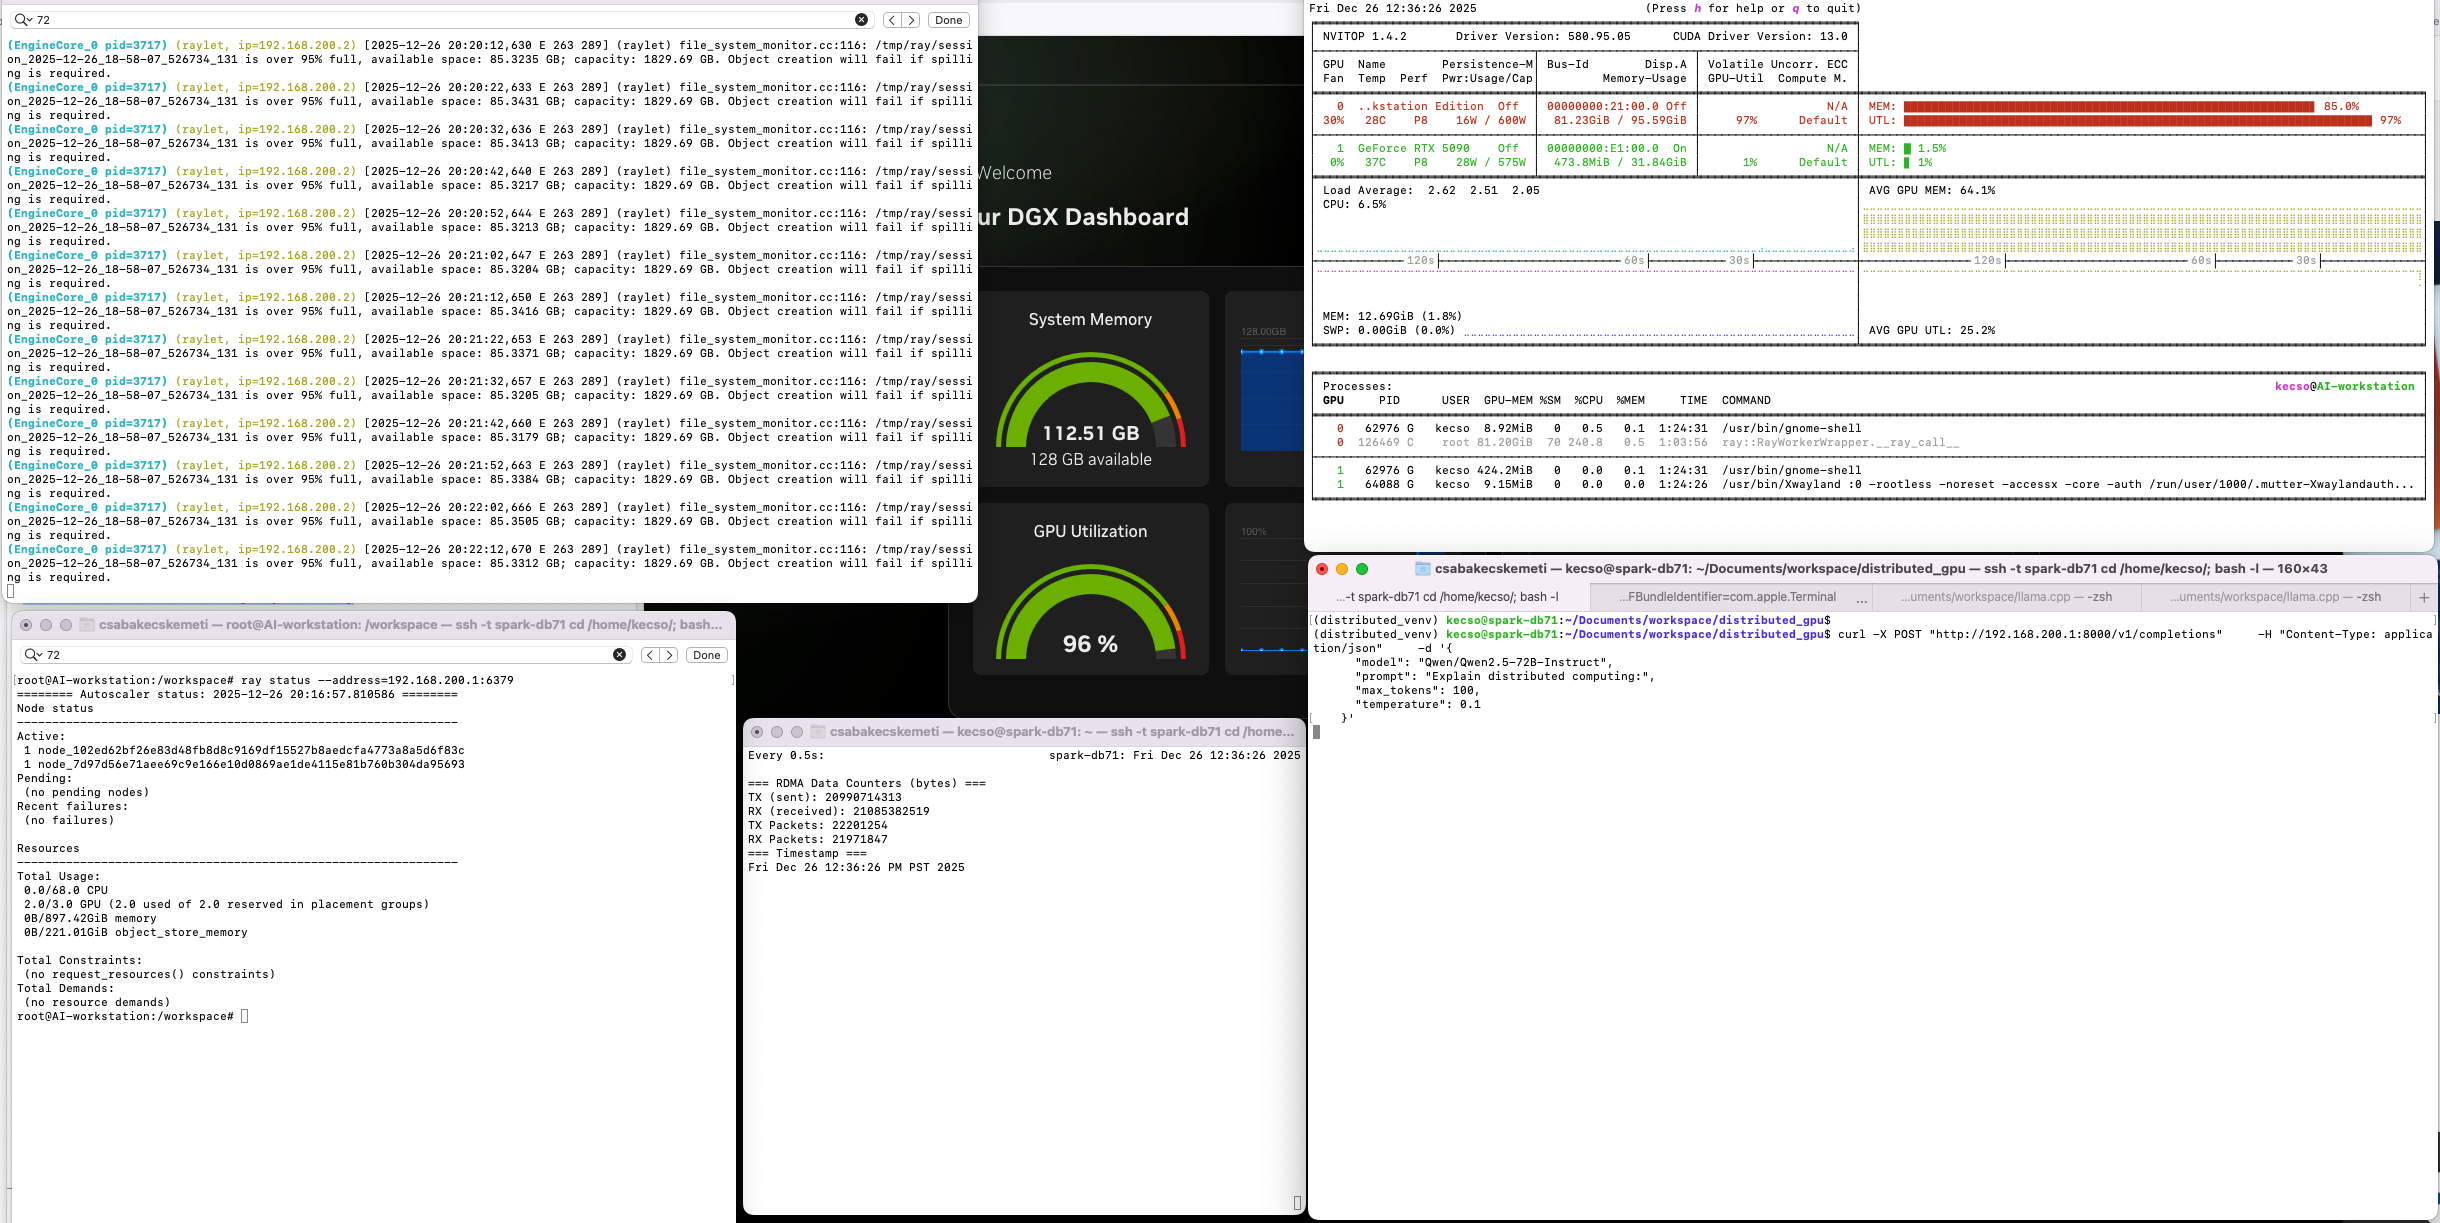
Task: Open search options dropdown in top find bar
Action: 23,20
